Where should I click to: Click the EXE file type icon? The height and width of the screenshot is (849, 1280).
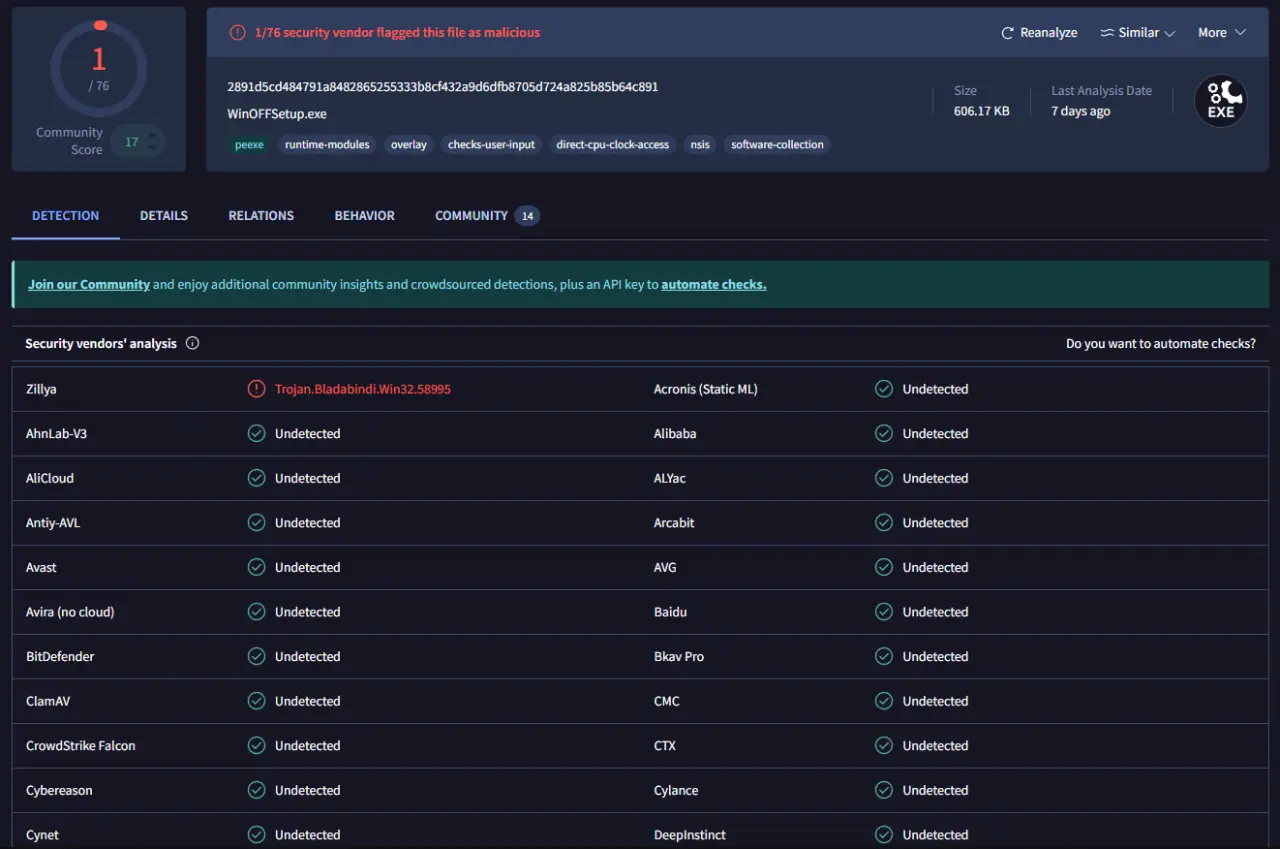(1221, 101)
